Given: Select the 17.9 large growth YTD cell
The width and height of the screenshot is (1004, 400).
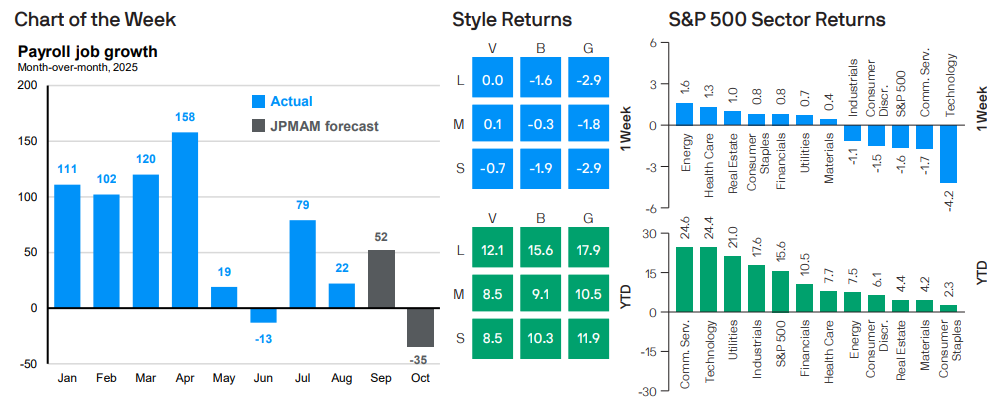Looking at the screenshot, I should [592, 248].
